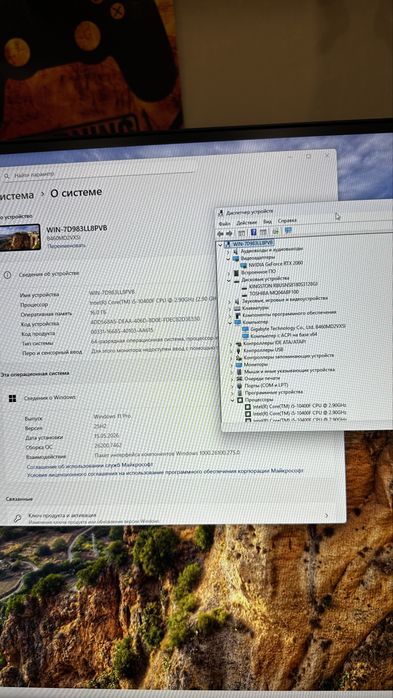This screenshot has height=698, width=393.
Task: Click the Back arrow in Device Manager toolbar
Action: (220, 233)
